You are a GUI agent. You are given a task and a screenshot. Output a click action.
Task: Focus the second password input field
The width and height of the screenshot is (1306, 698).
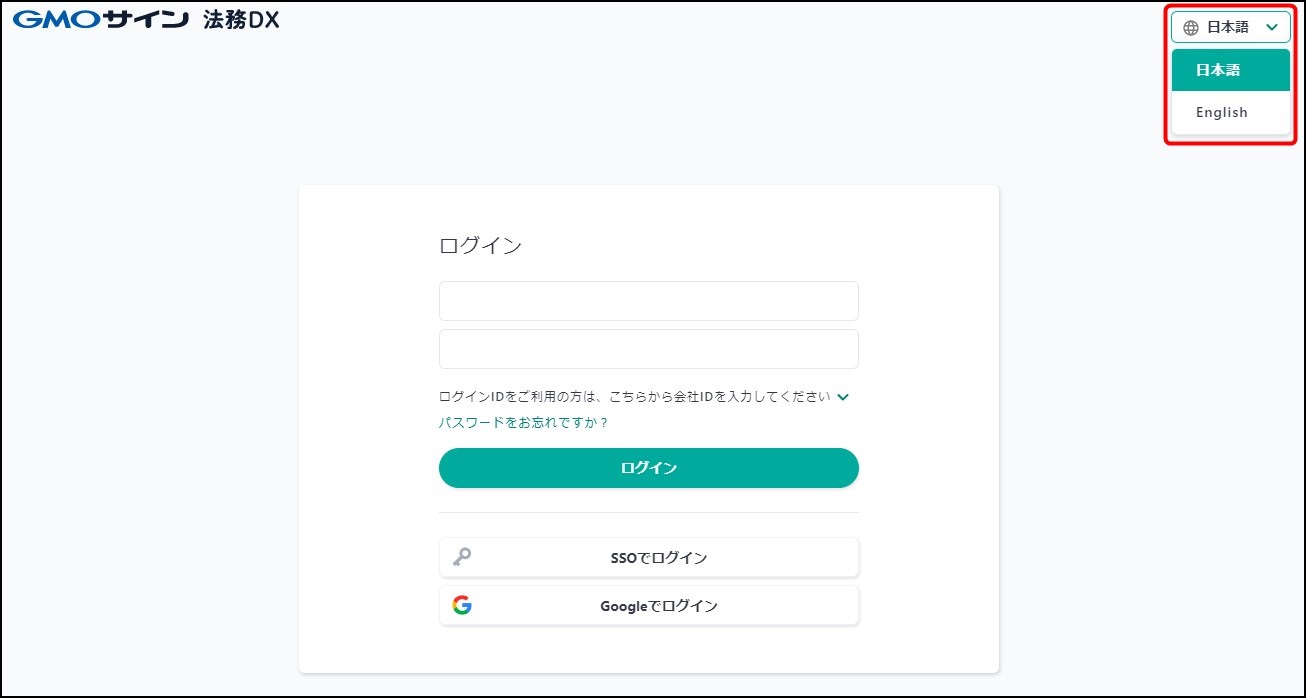click(x=648, y=349)
